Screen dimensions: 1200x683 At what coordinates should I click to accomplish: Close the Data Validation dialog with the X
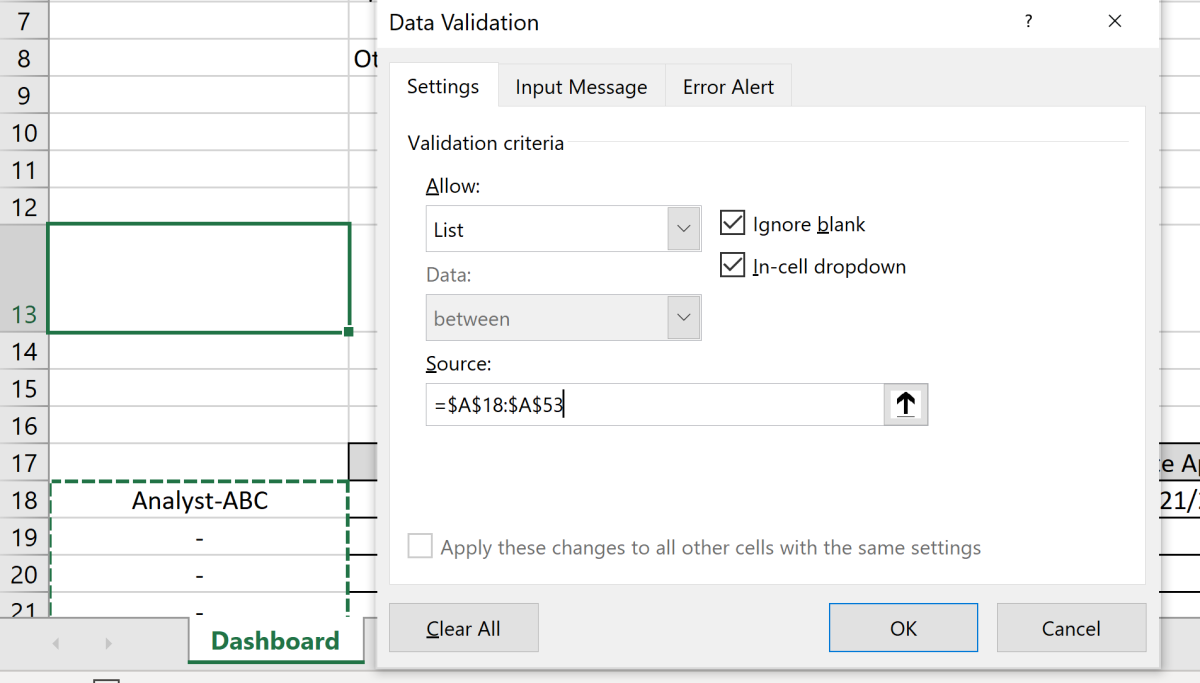(1115, 20)
